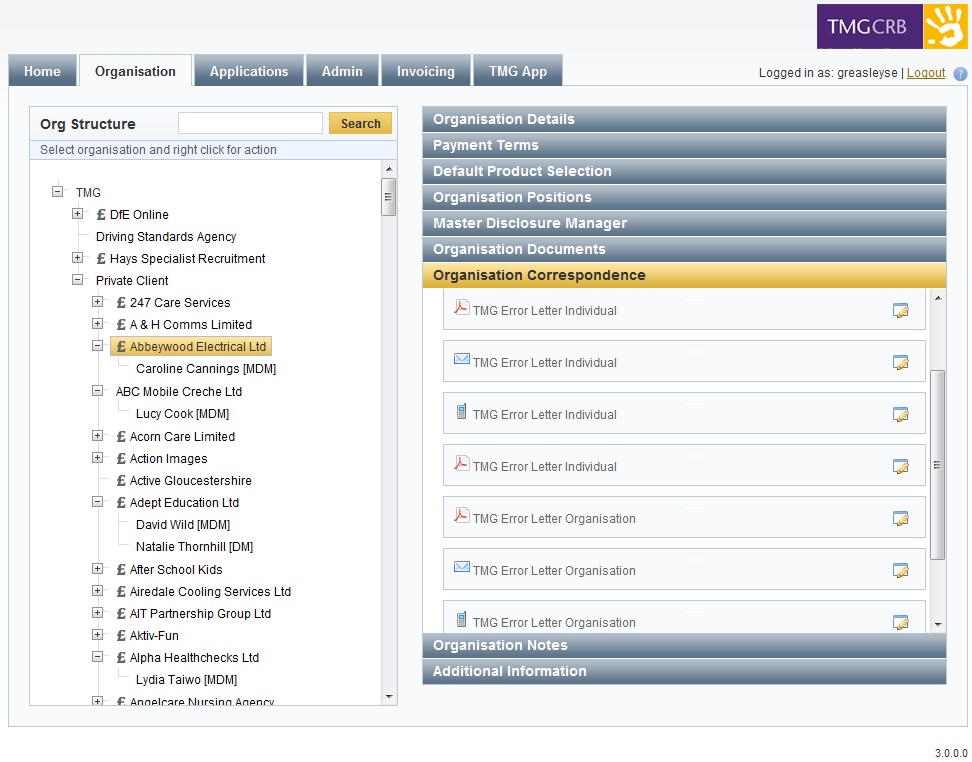Image resolution: width=972 pixels, height=762 pixels.
Task: Select Natalie Thornhill [DM] in tree
Action: click(x=194, y=547)
